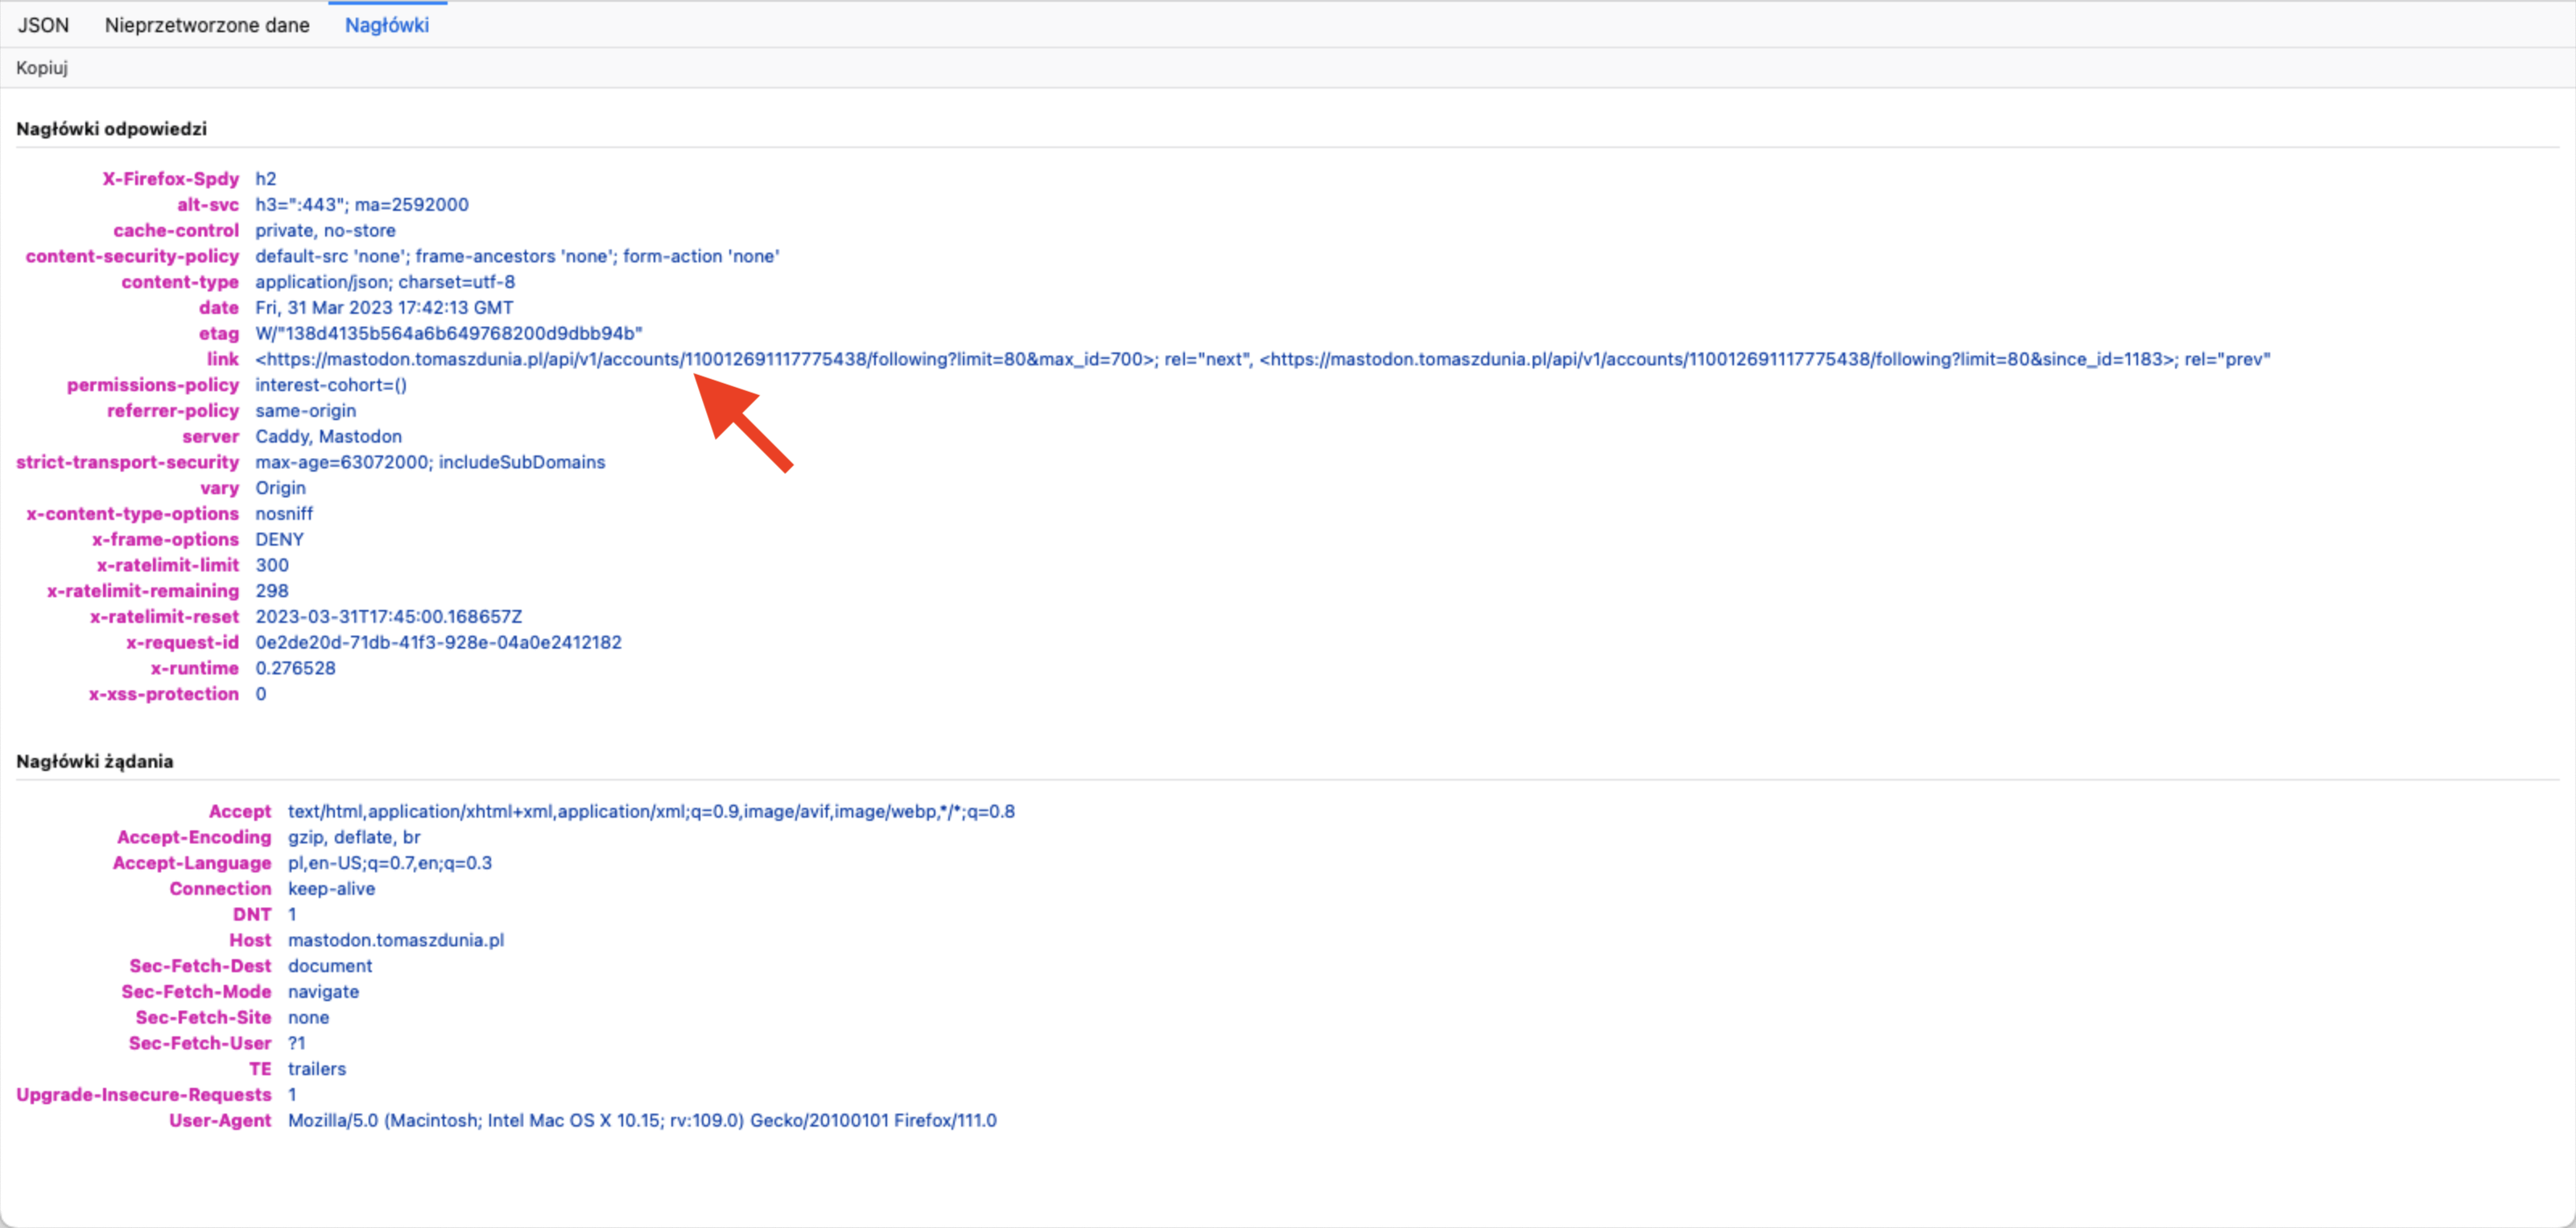The image size is (2576, 1228).
Task: Select the x-request-id value text
Action: pyautogui.click(x=438, y=642)
